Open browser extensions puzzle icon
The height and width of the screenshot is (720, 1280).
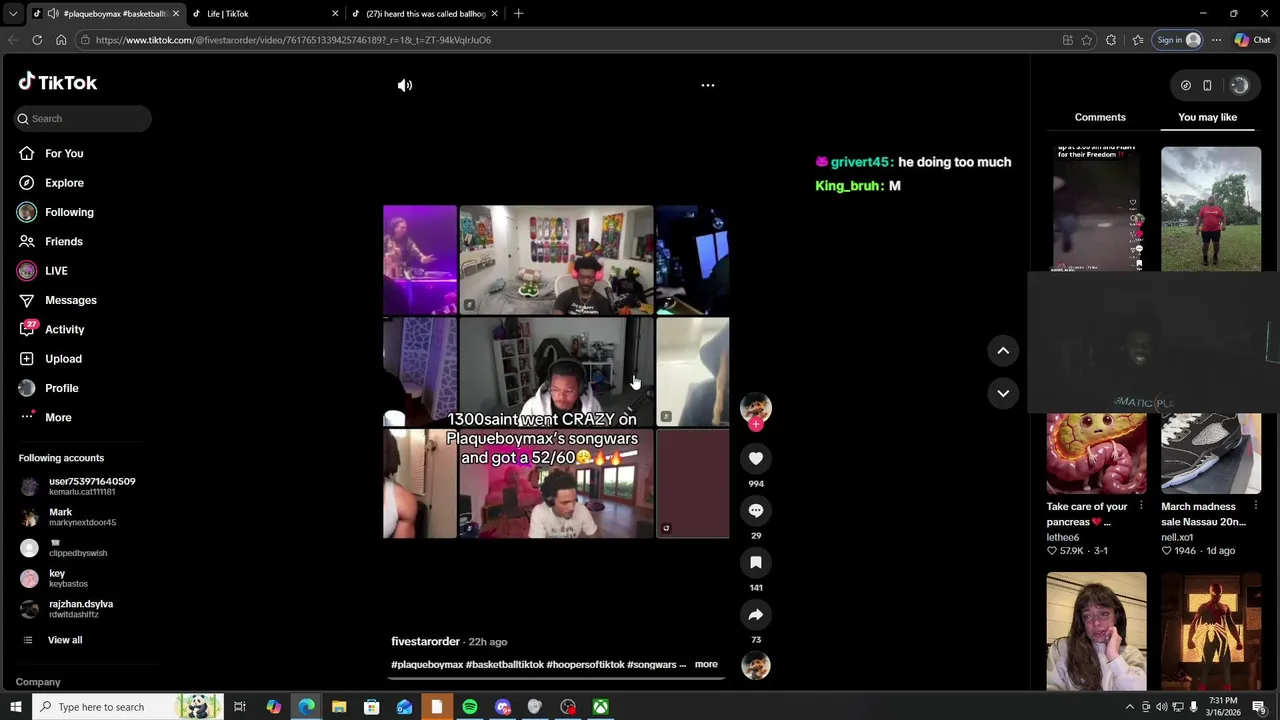coord(1111,40)
